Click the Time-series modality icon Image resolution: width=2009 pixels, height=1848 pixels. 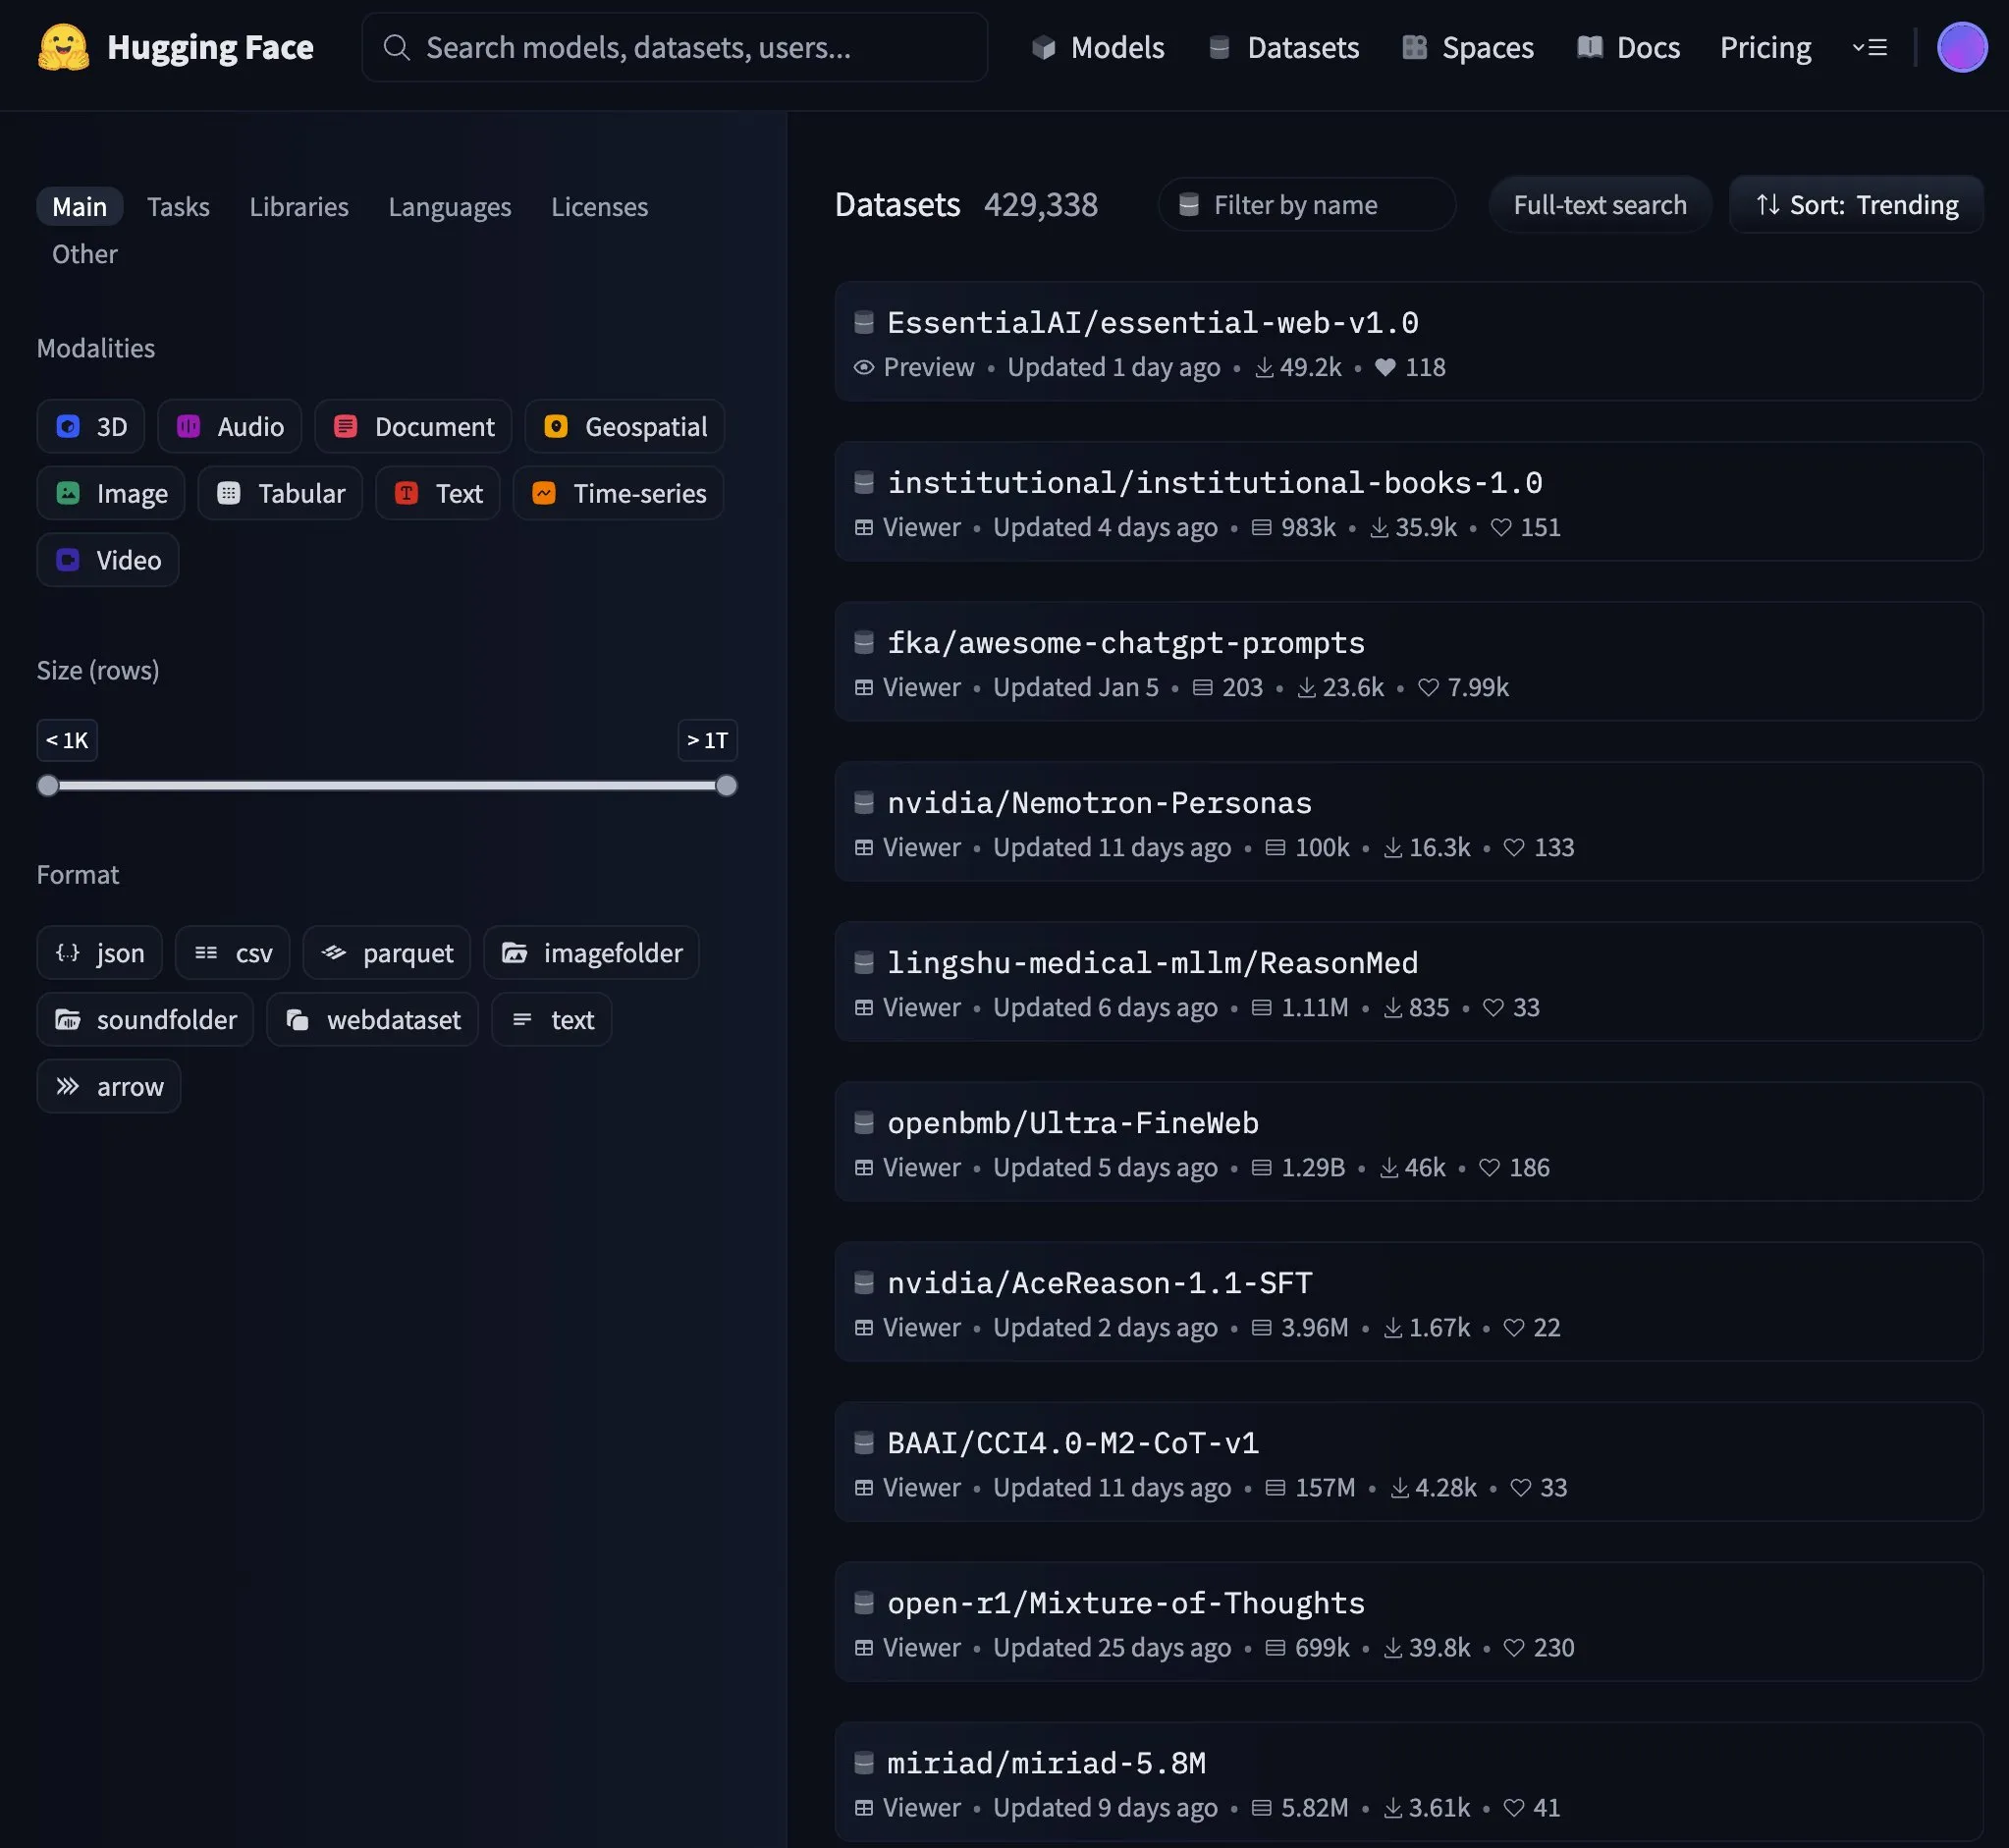(x=544, y=493)
